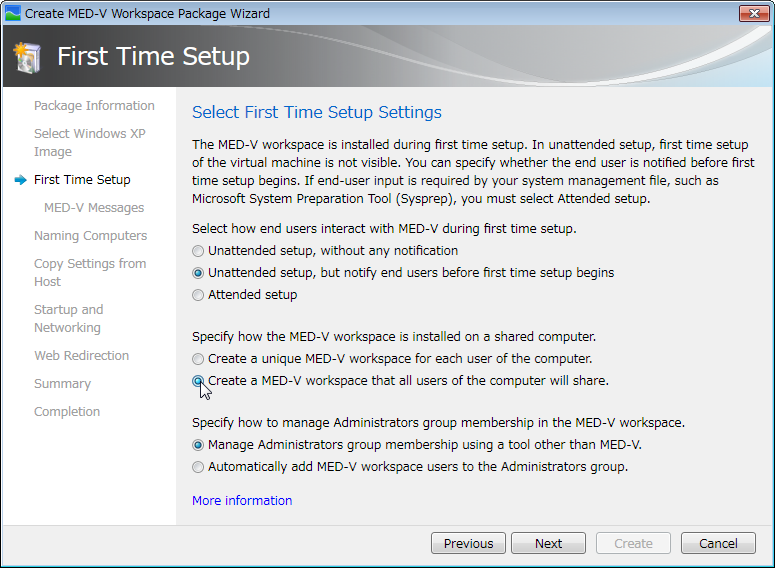
Task: Open the More information link
Action: click(242, 501)
